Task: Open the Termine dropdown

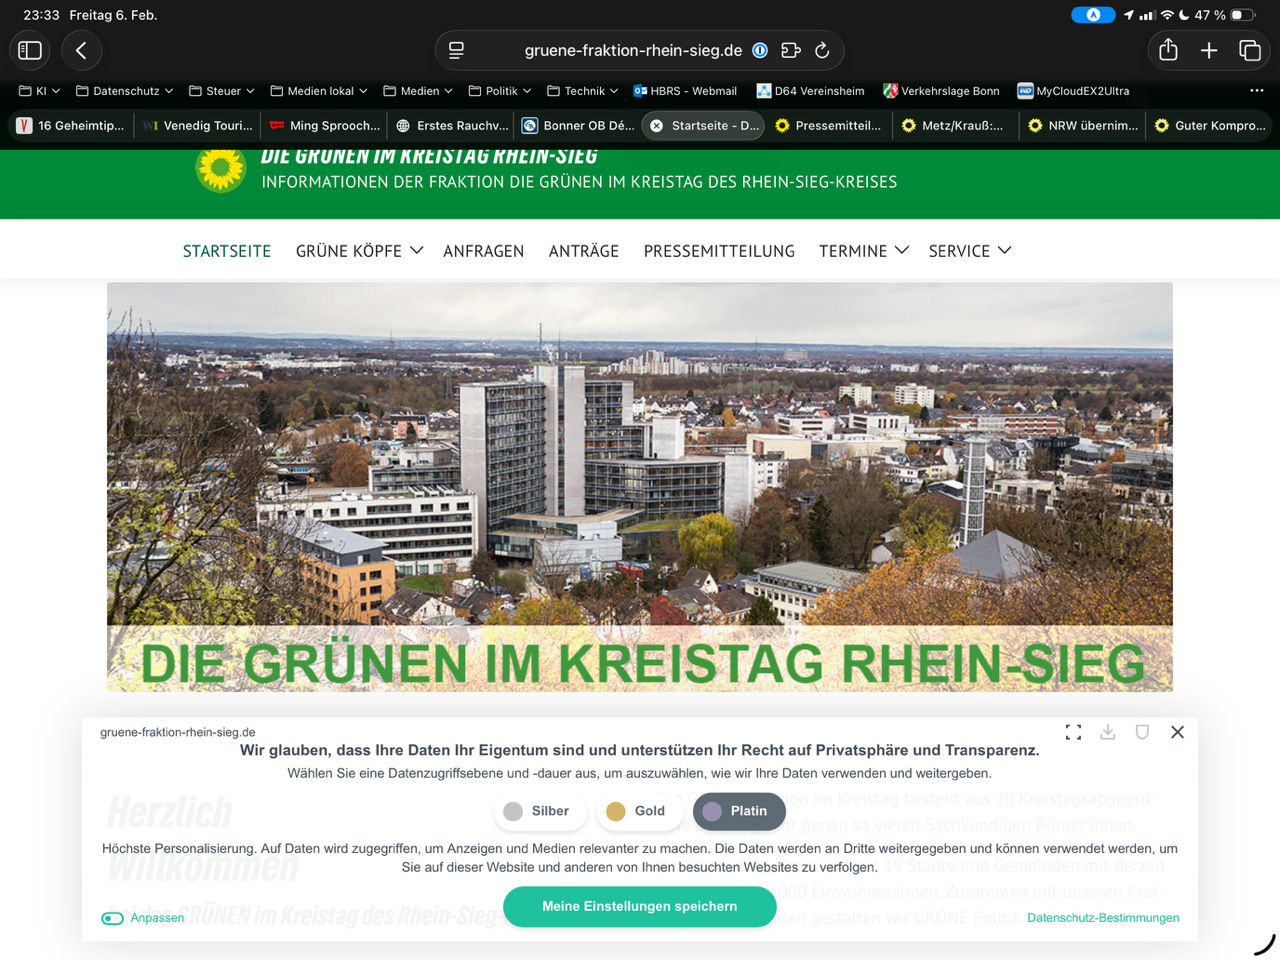Action: (x=863, y=251)
